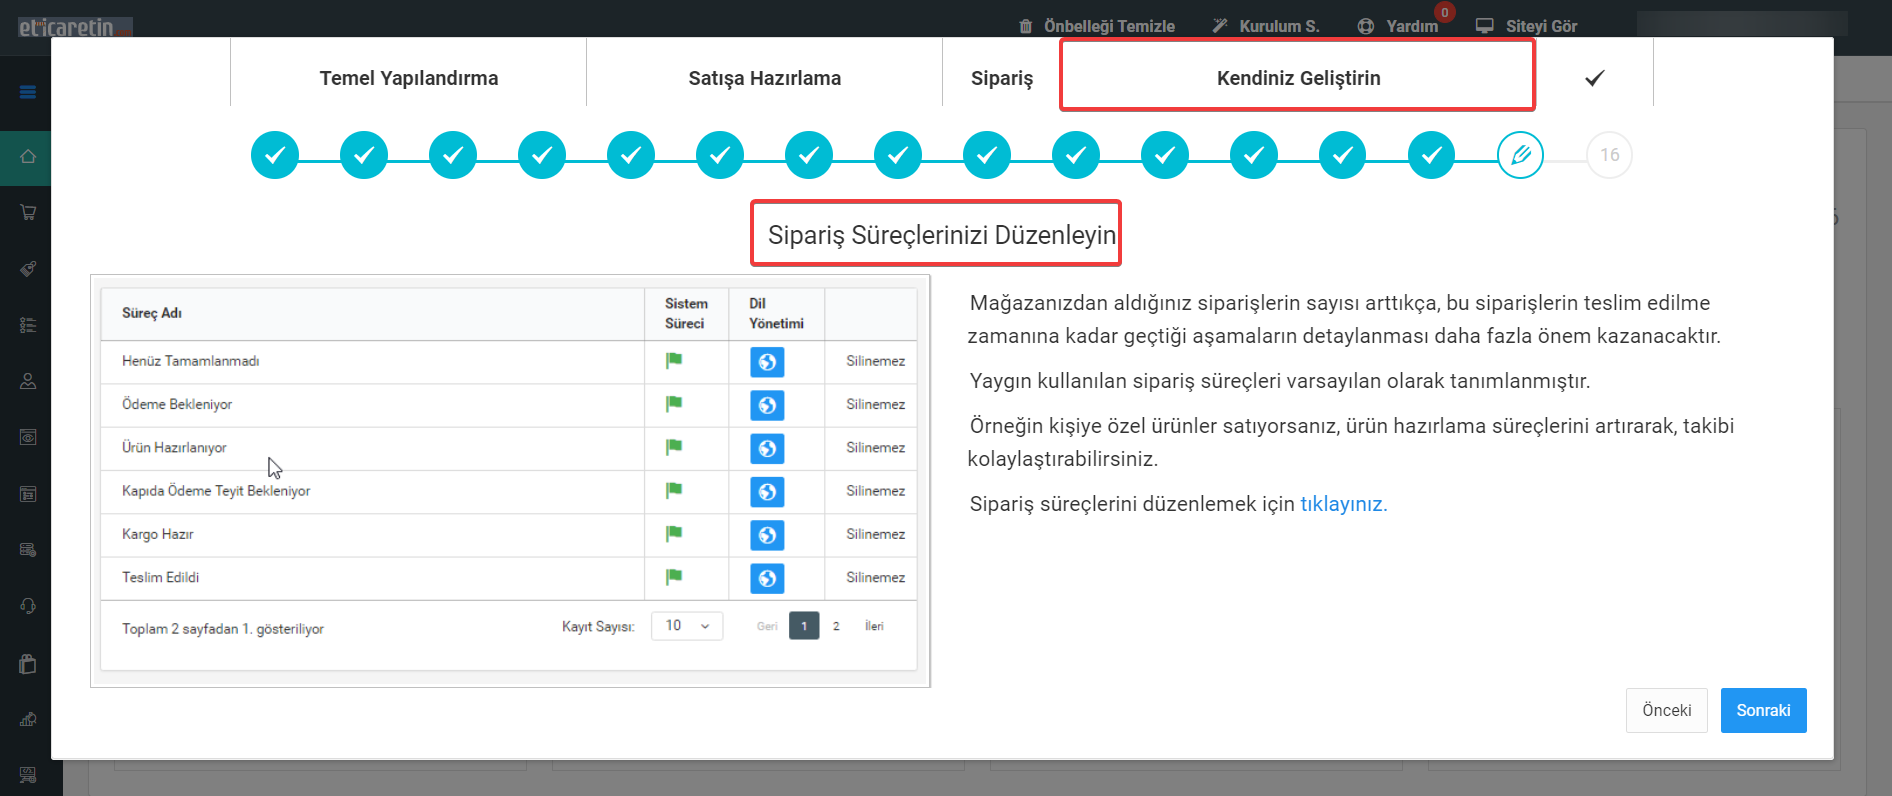Click the Sipariş Süreçlerinizi Düzenleyin heading
Image resolution: width=1892 pixels, height=796 pixels.
(941, 235)
